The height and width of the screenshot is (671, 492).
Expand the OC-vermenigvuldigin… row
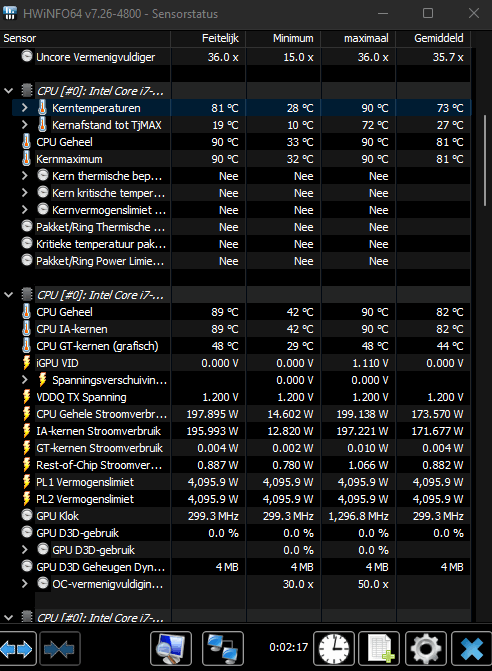tap(24, 584)
